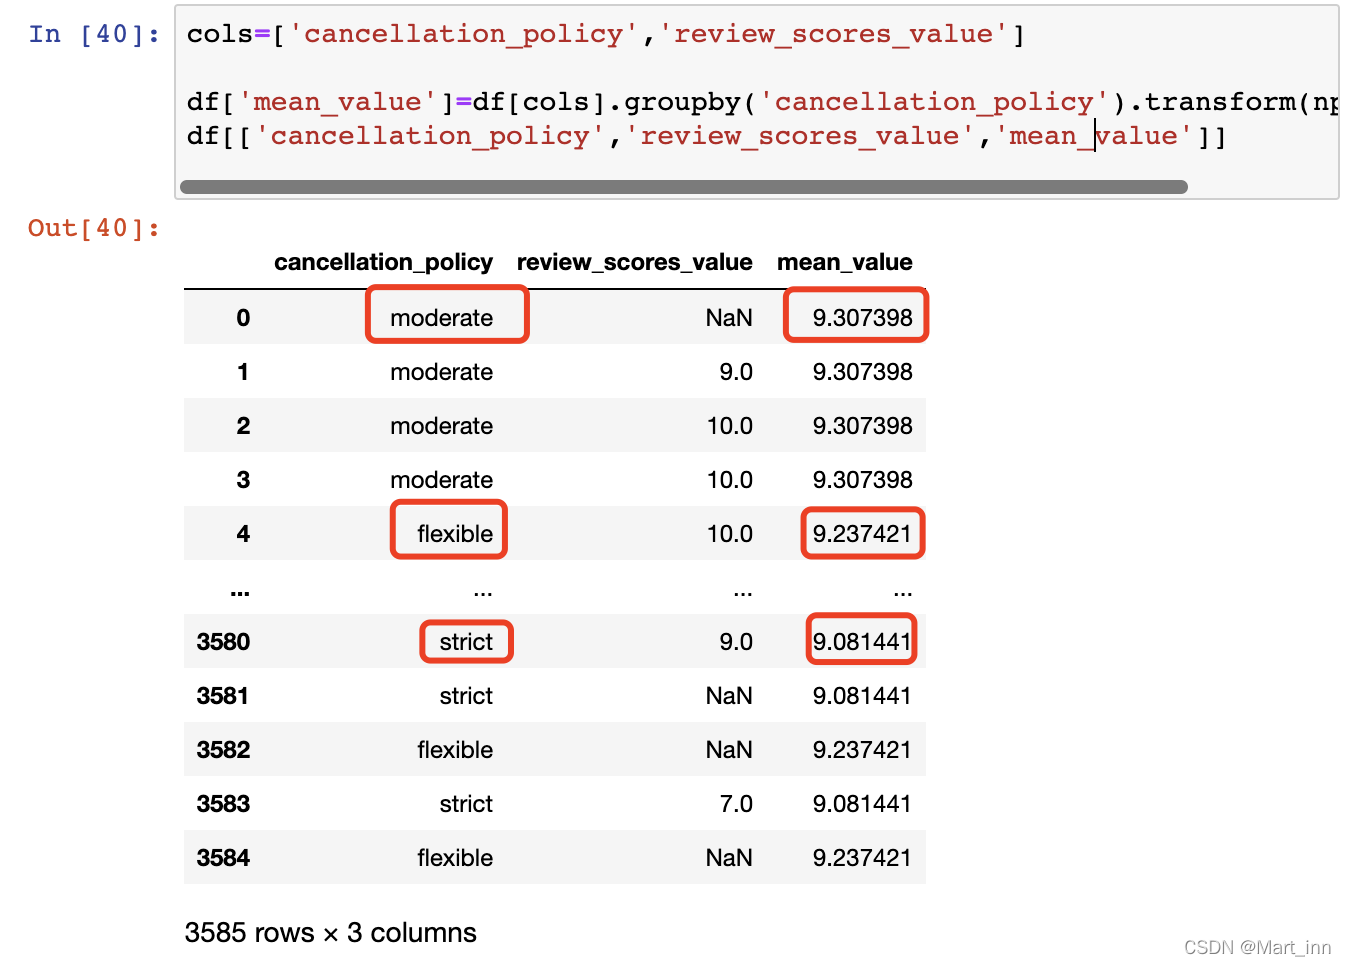Click 'moderate' cell in row 0
The image size is (1346, 966).
pyautogui.click(x=441, y=318)
